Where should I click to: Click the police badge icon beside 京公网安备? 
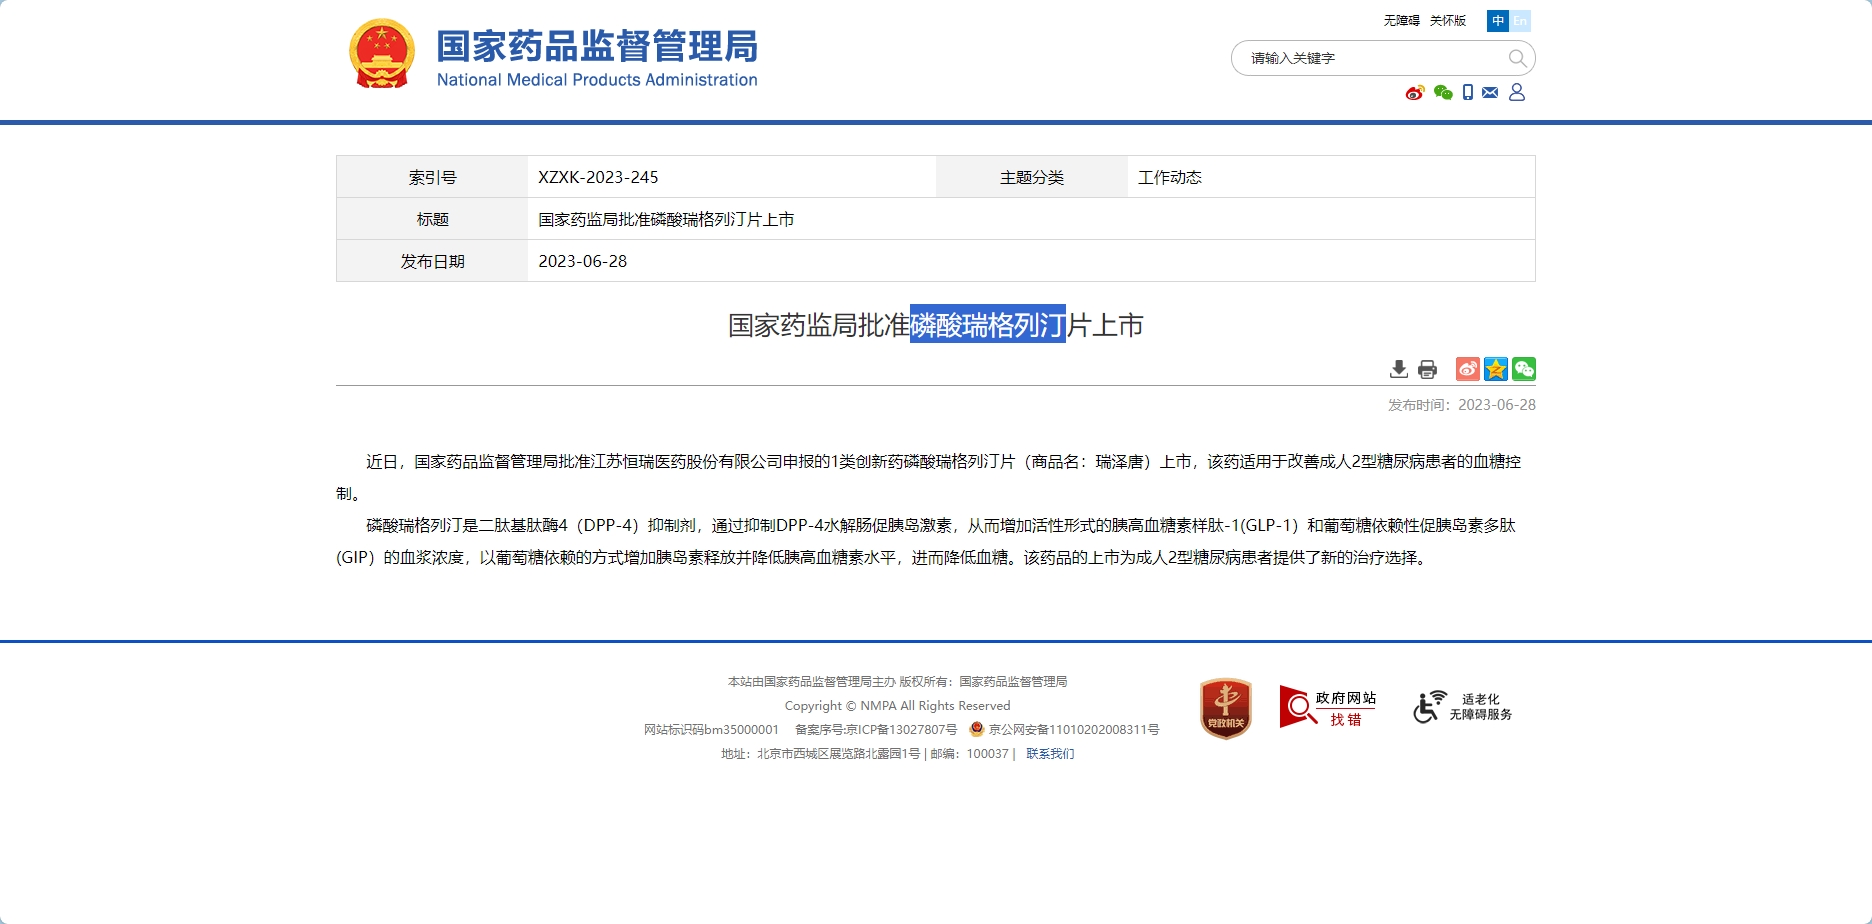point(977,729)
